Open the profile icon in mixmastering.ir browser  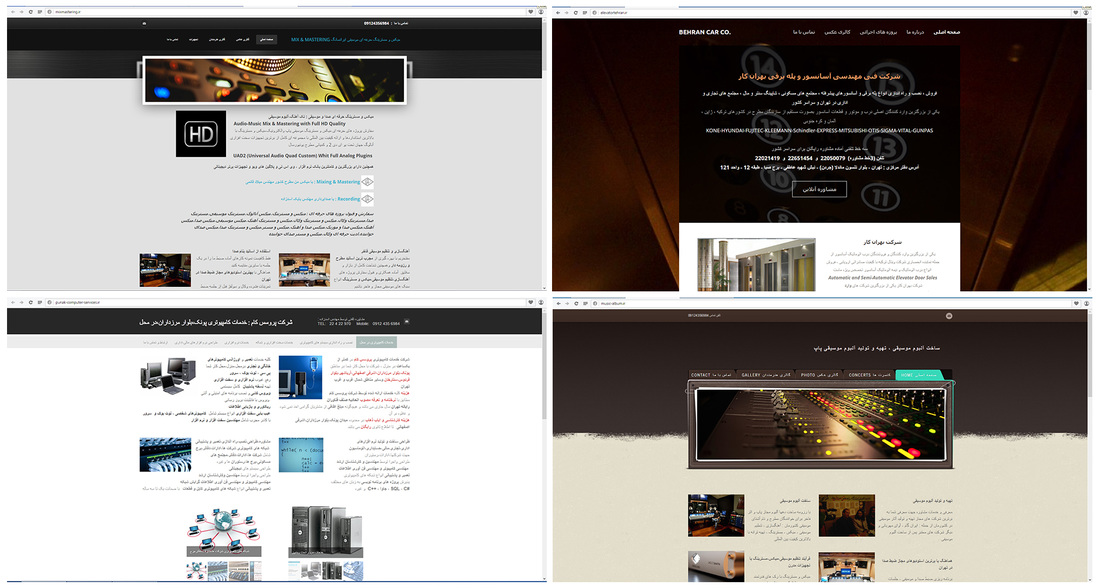point(540,11)
